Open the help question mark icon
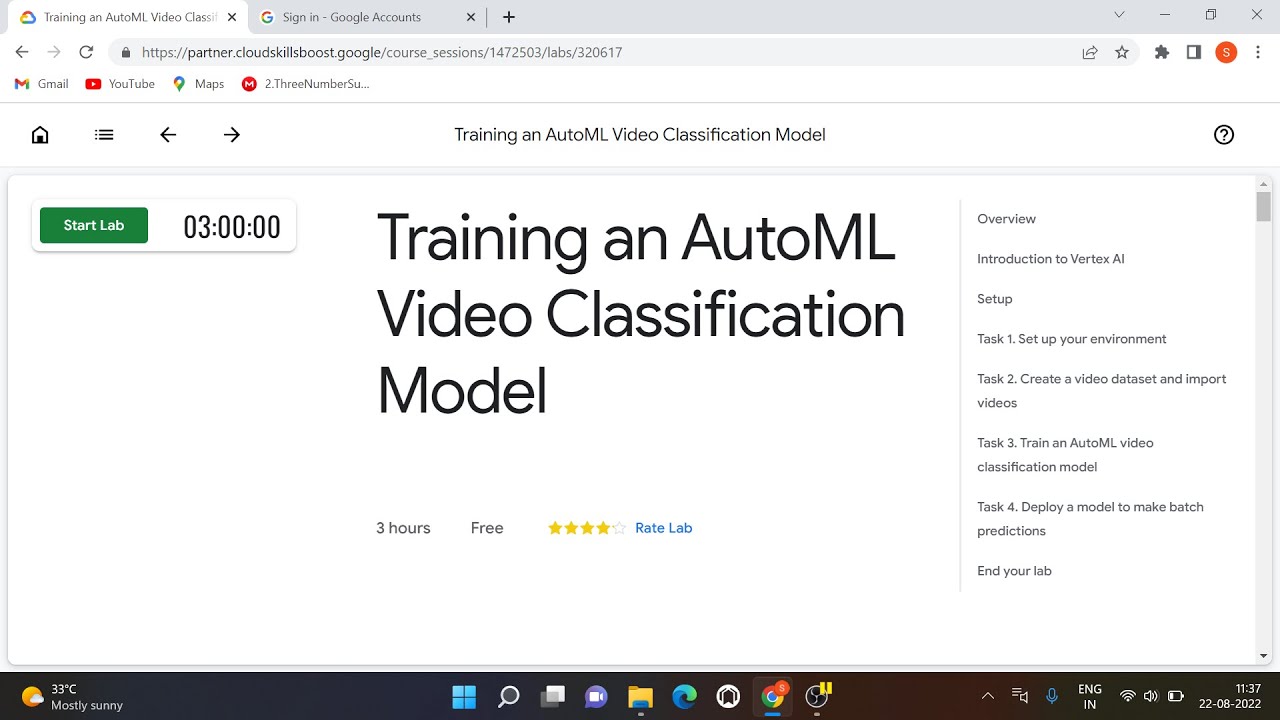Image resolution: width=1280 pixels, height=720 pixels. pos(1224,135)
